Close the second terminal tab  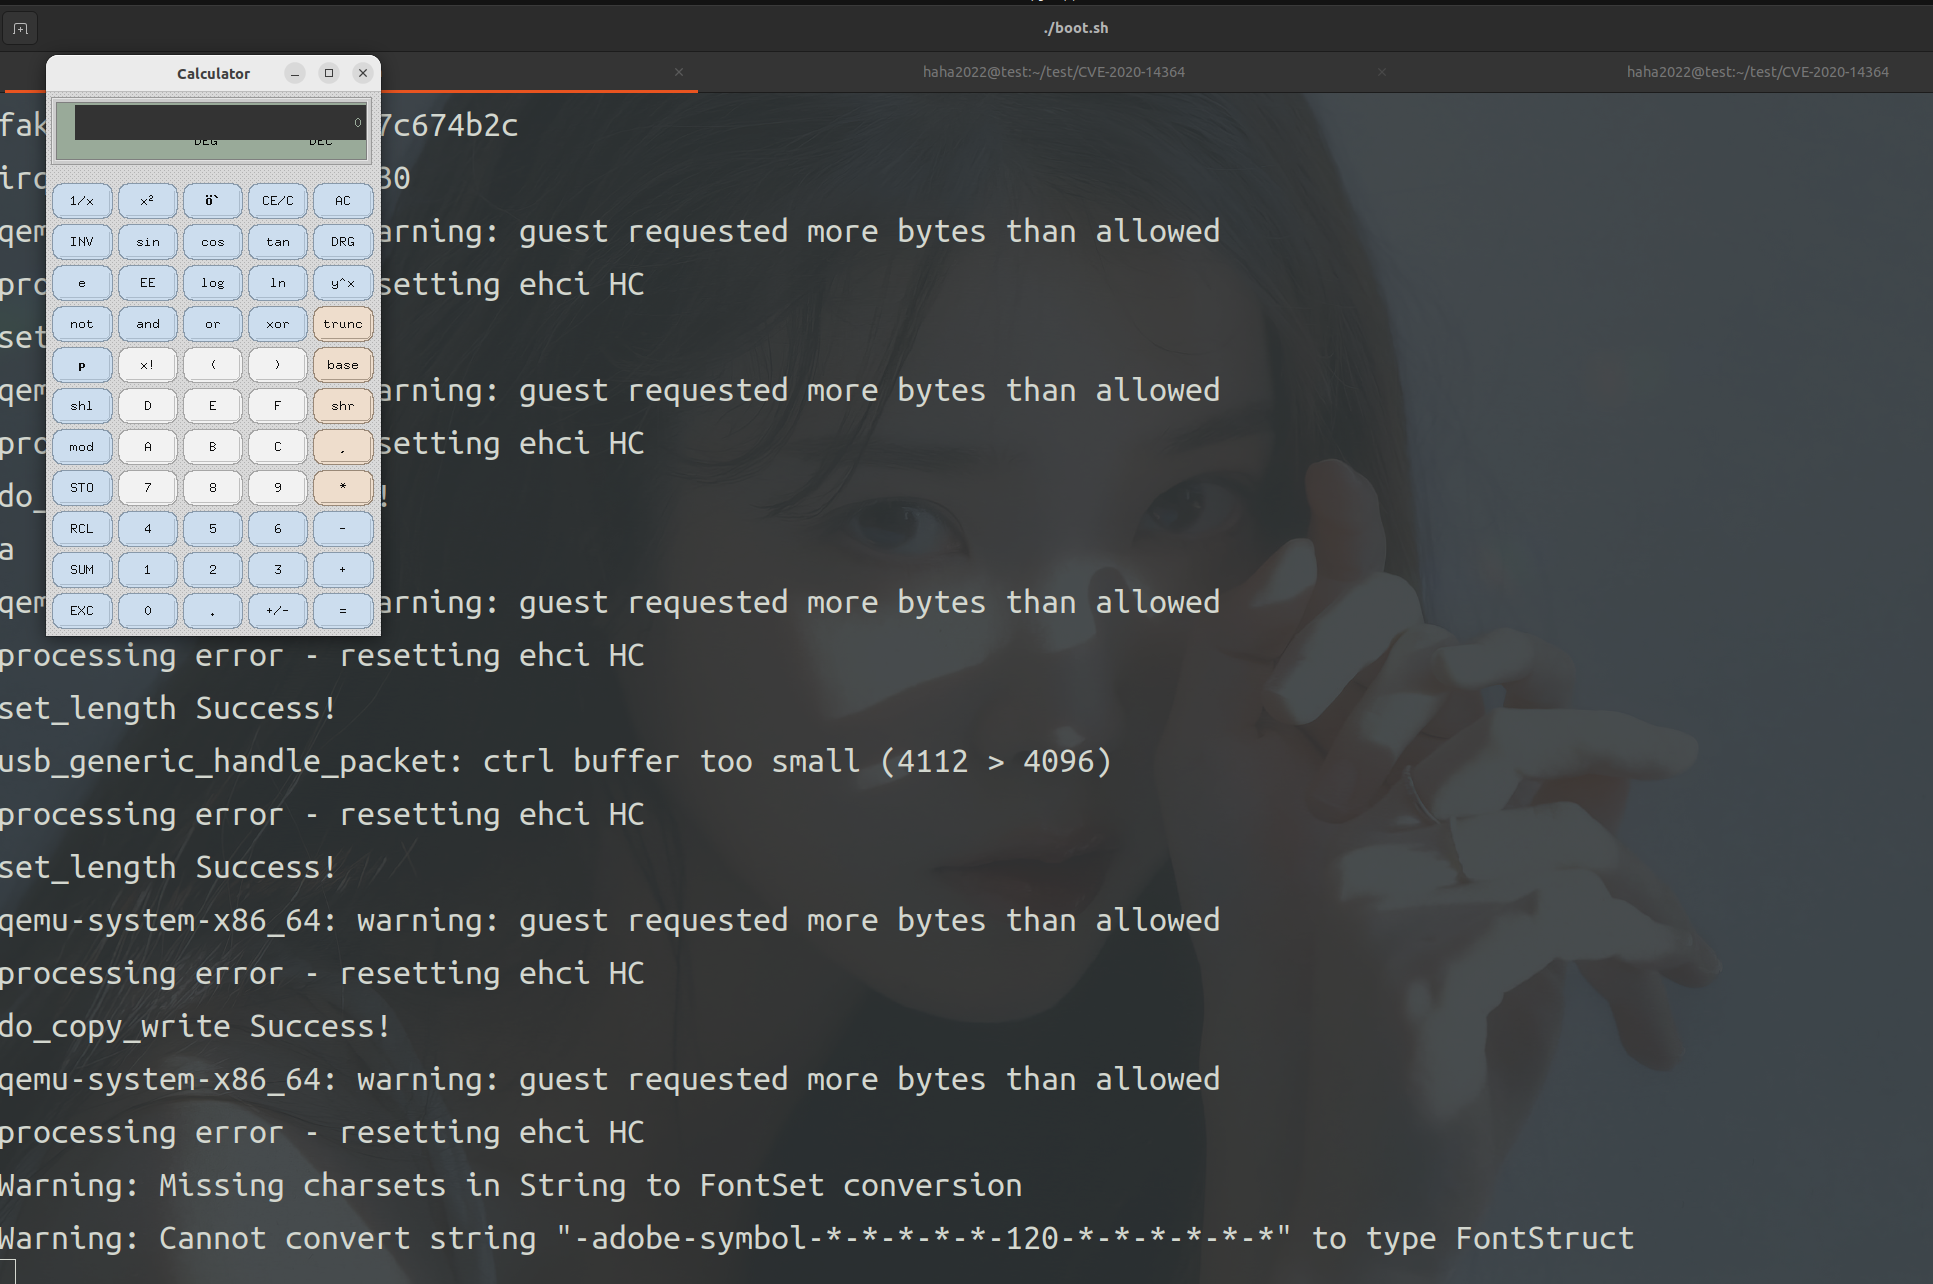[x=1382, y=72]
